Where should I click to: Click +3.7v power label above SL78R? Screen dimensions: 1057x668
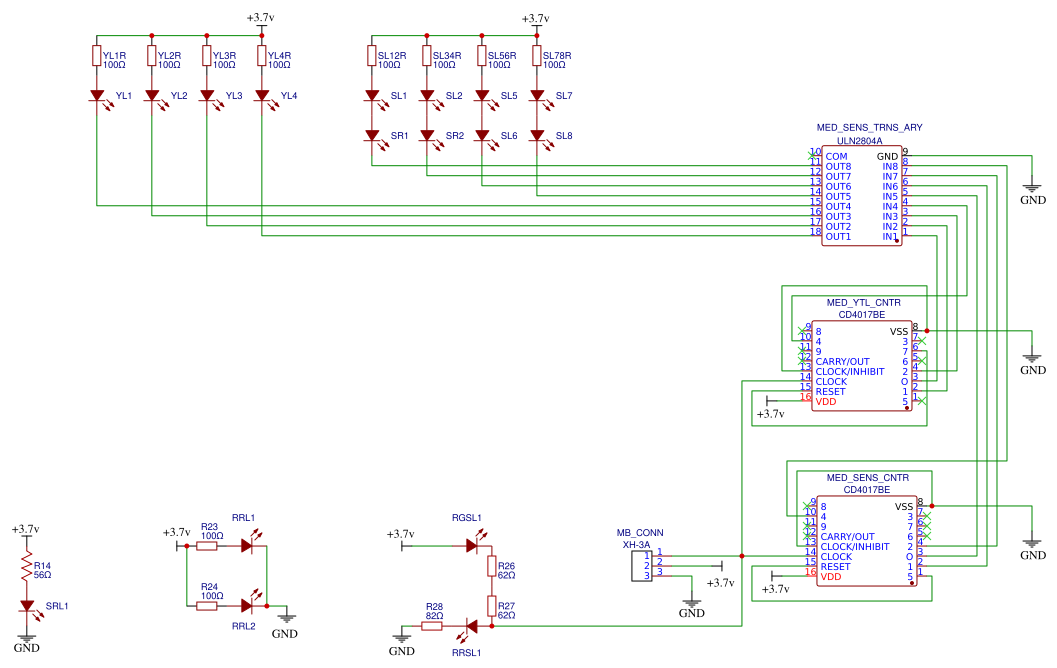(535, 18)
